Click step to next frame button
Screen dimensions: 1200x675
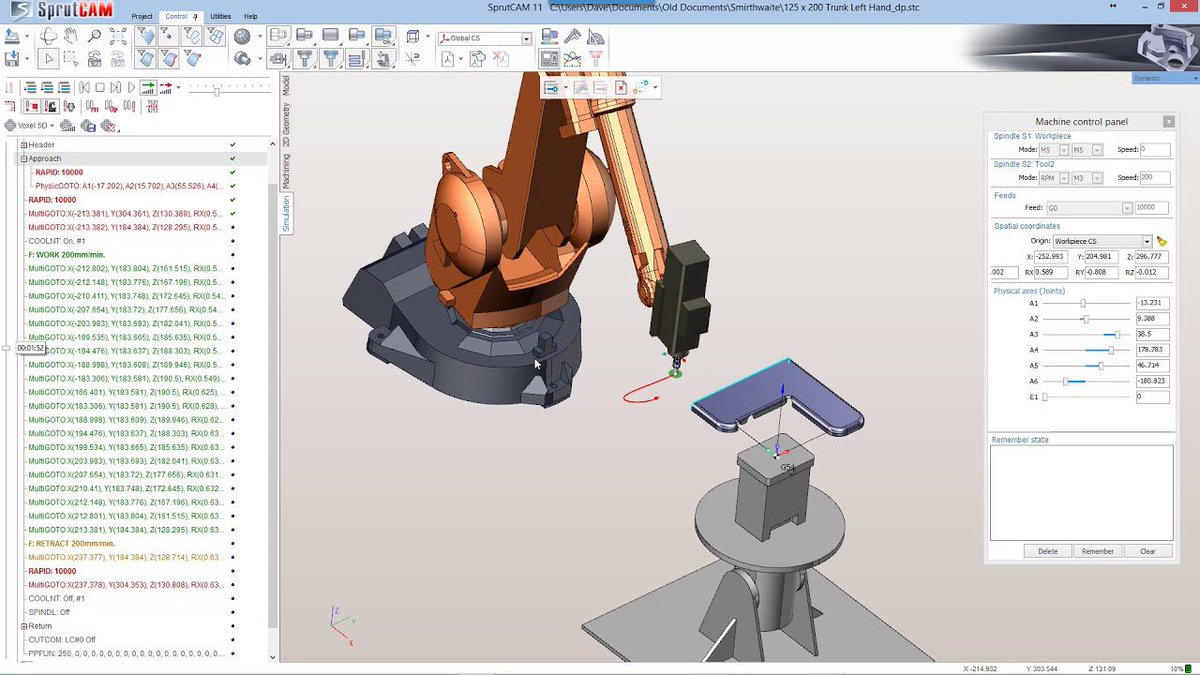pyautogui.click(x=116, y=87)
